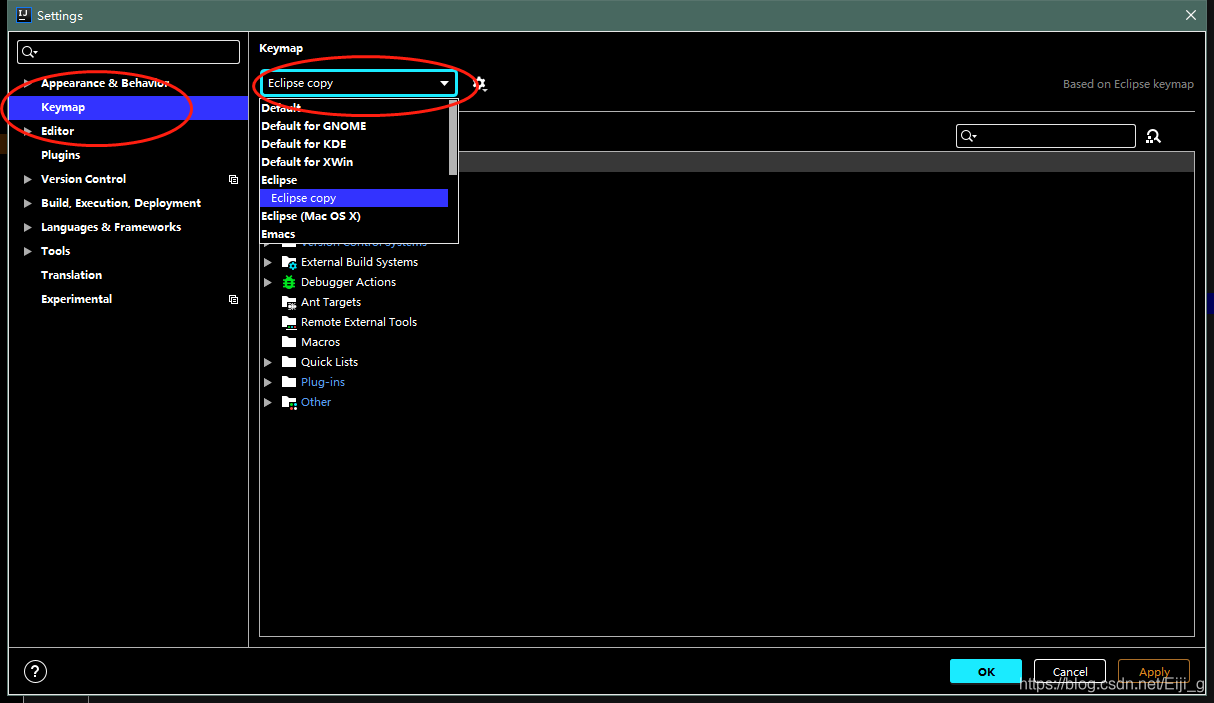Click Macros folder icon
The image size is (1214, 703).
tap(289, 342)
